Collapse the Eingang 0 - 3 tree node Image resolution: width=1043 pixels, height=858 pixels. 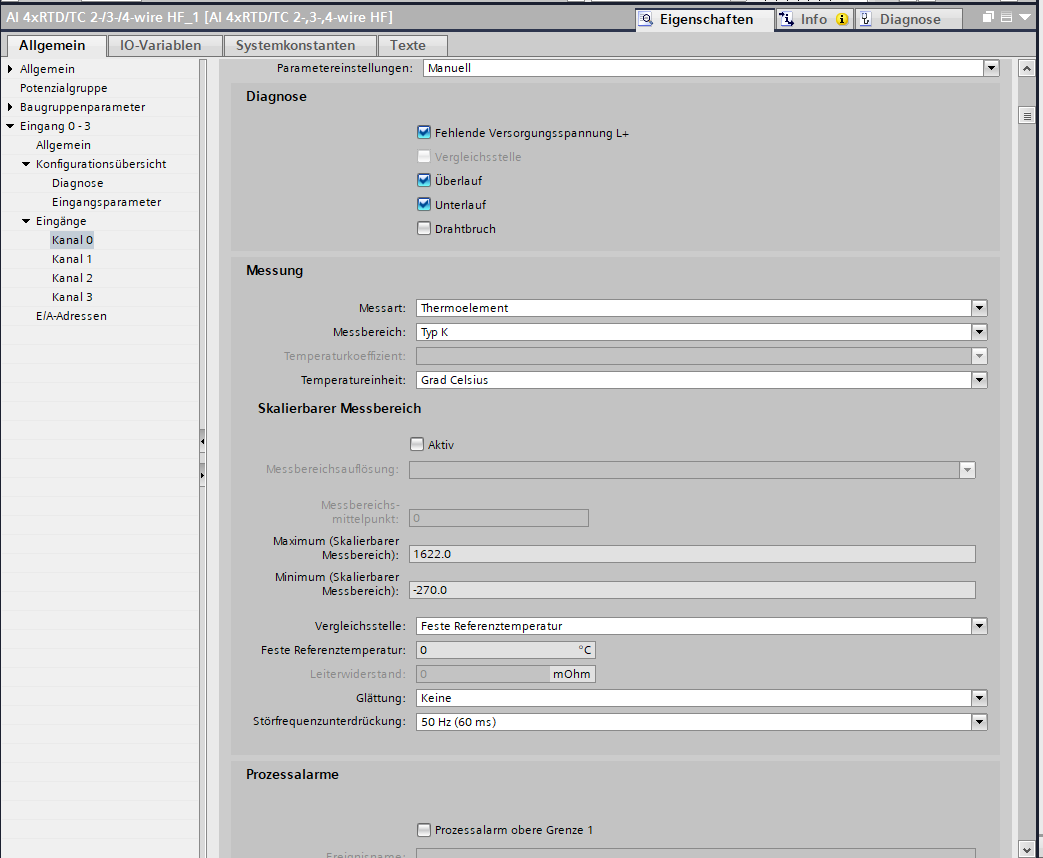coord(10,126)
